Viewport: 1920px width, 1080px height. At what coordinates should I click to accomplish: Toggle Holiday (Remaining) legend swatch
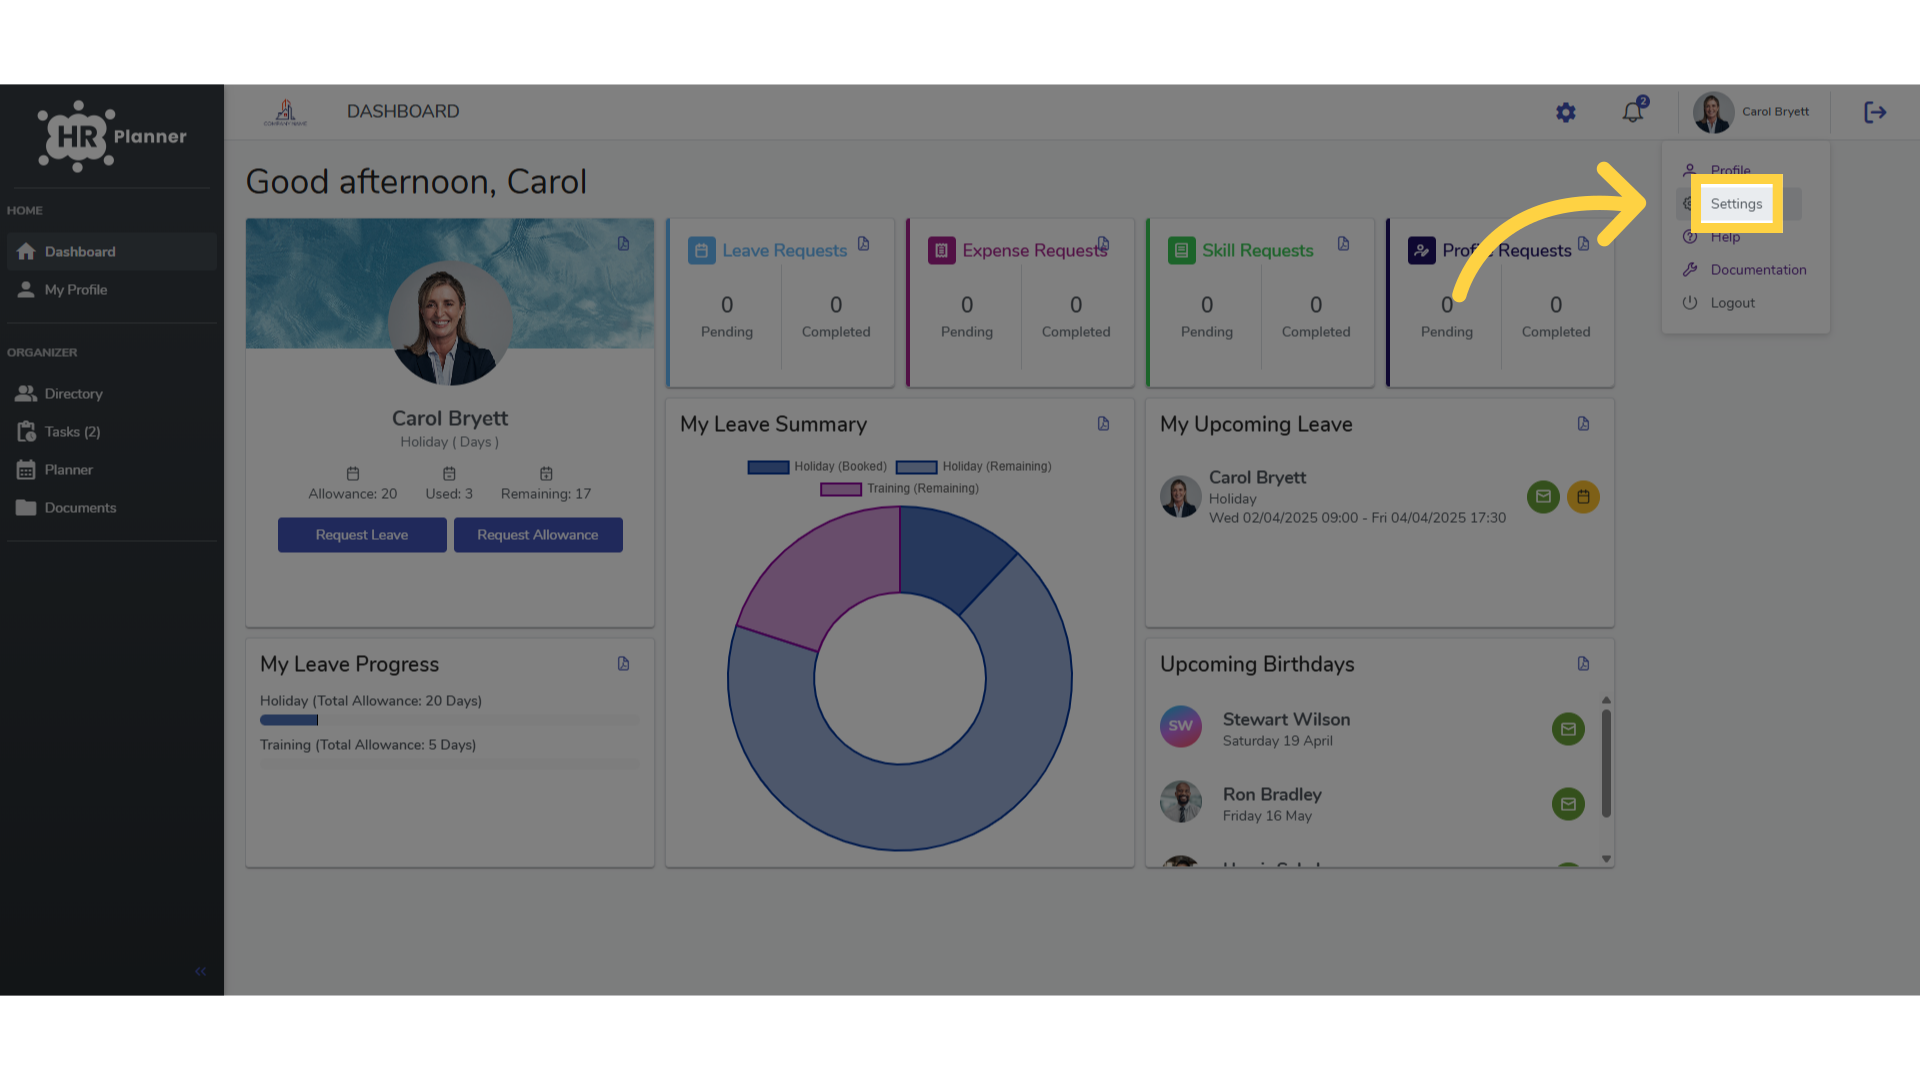pos(916,467)
